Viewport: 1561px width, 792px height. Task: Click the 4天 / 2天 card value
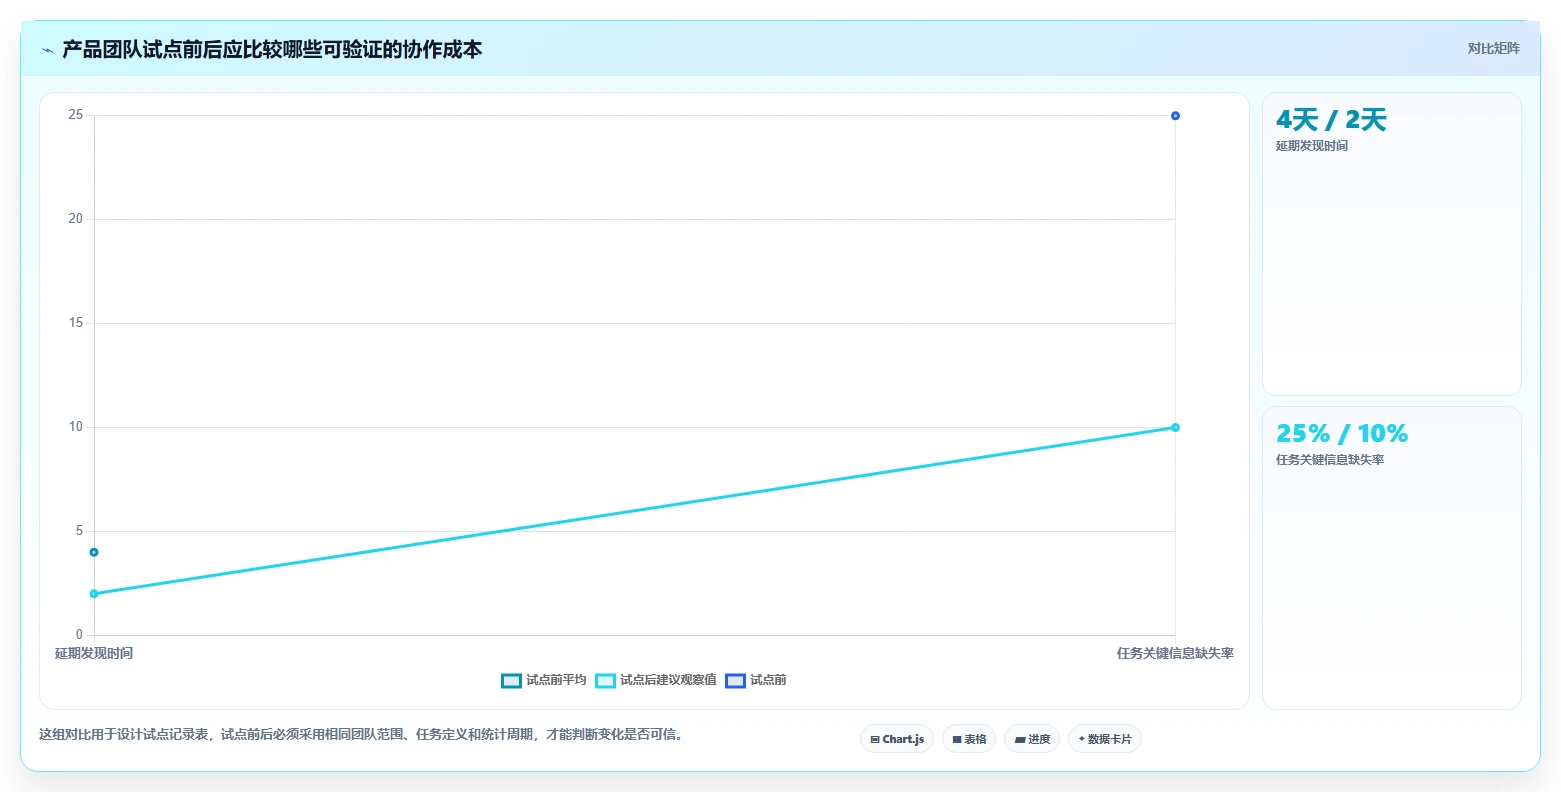tap(1331, 121)
